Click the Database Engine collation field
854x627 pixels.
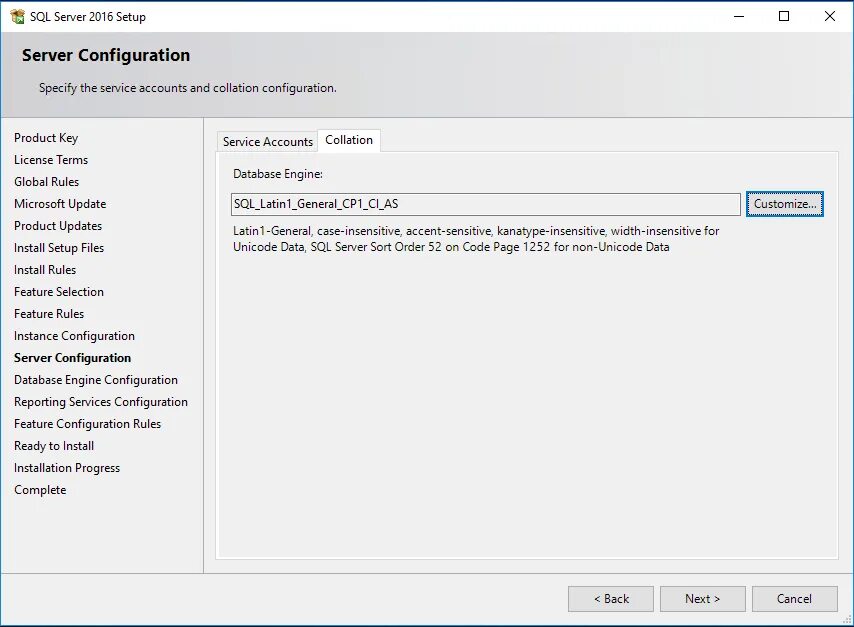[485, 204]
